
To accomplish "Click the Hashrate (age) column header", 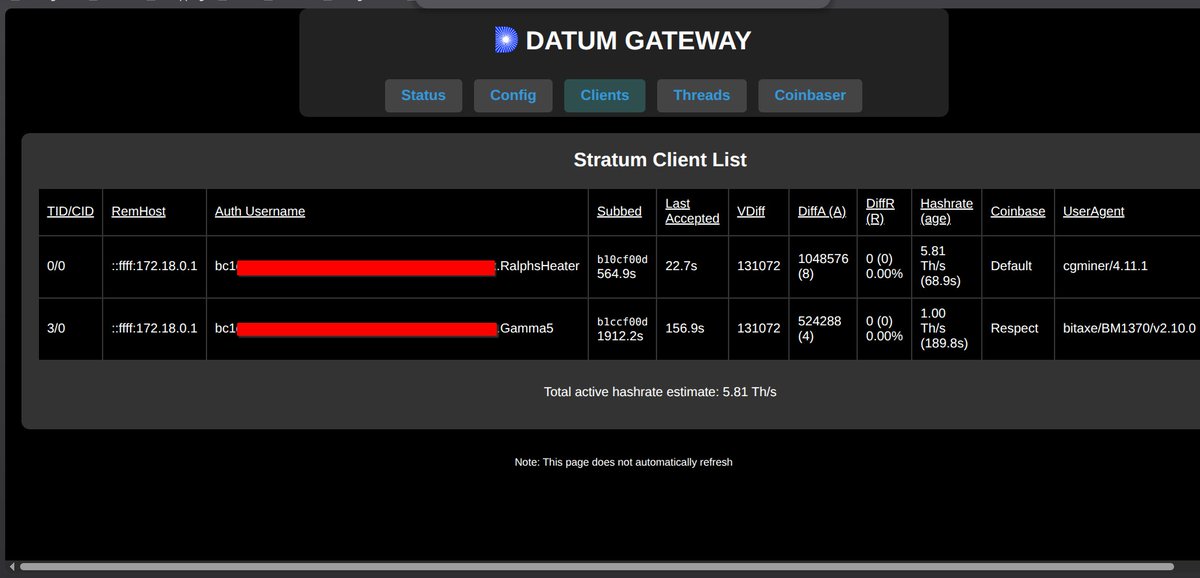I will 946,211.
